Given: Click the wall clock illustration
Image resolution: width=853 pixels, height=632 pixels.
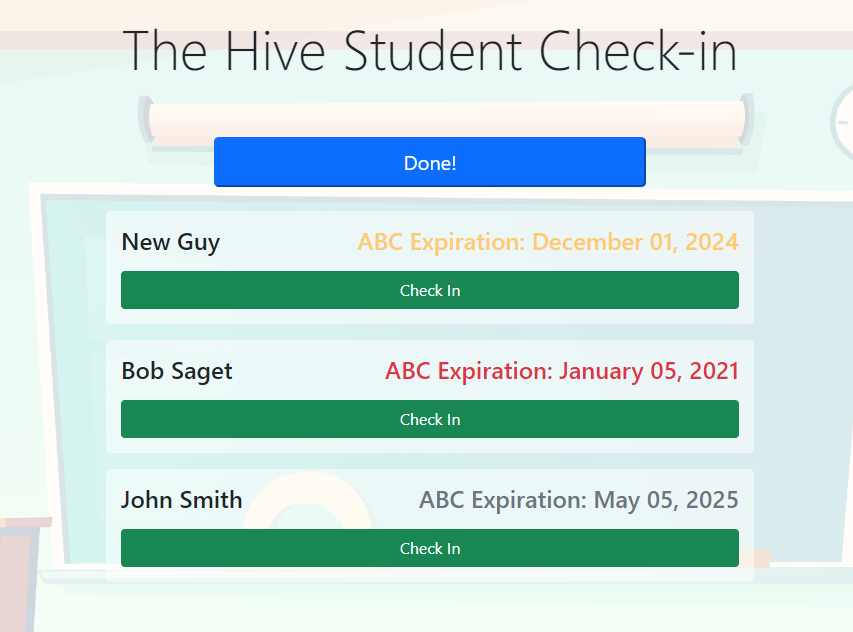Looking at the screenshot, I should click(842, 122).
